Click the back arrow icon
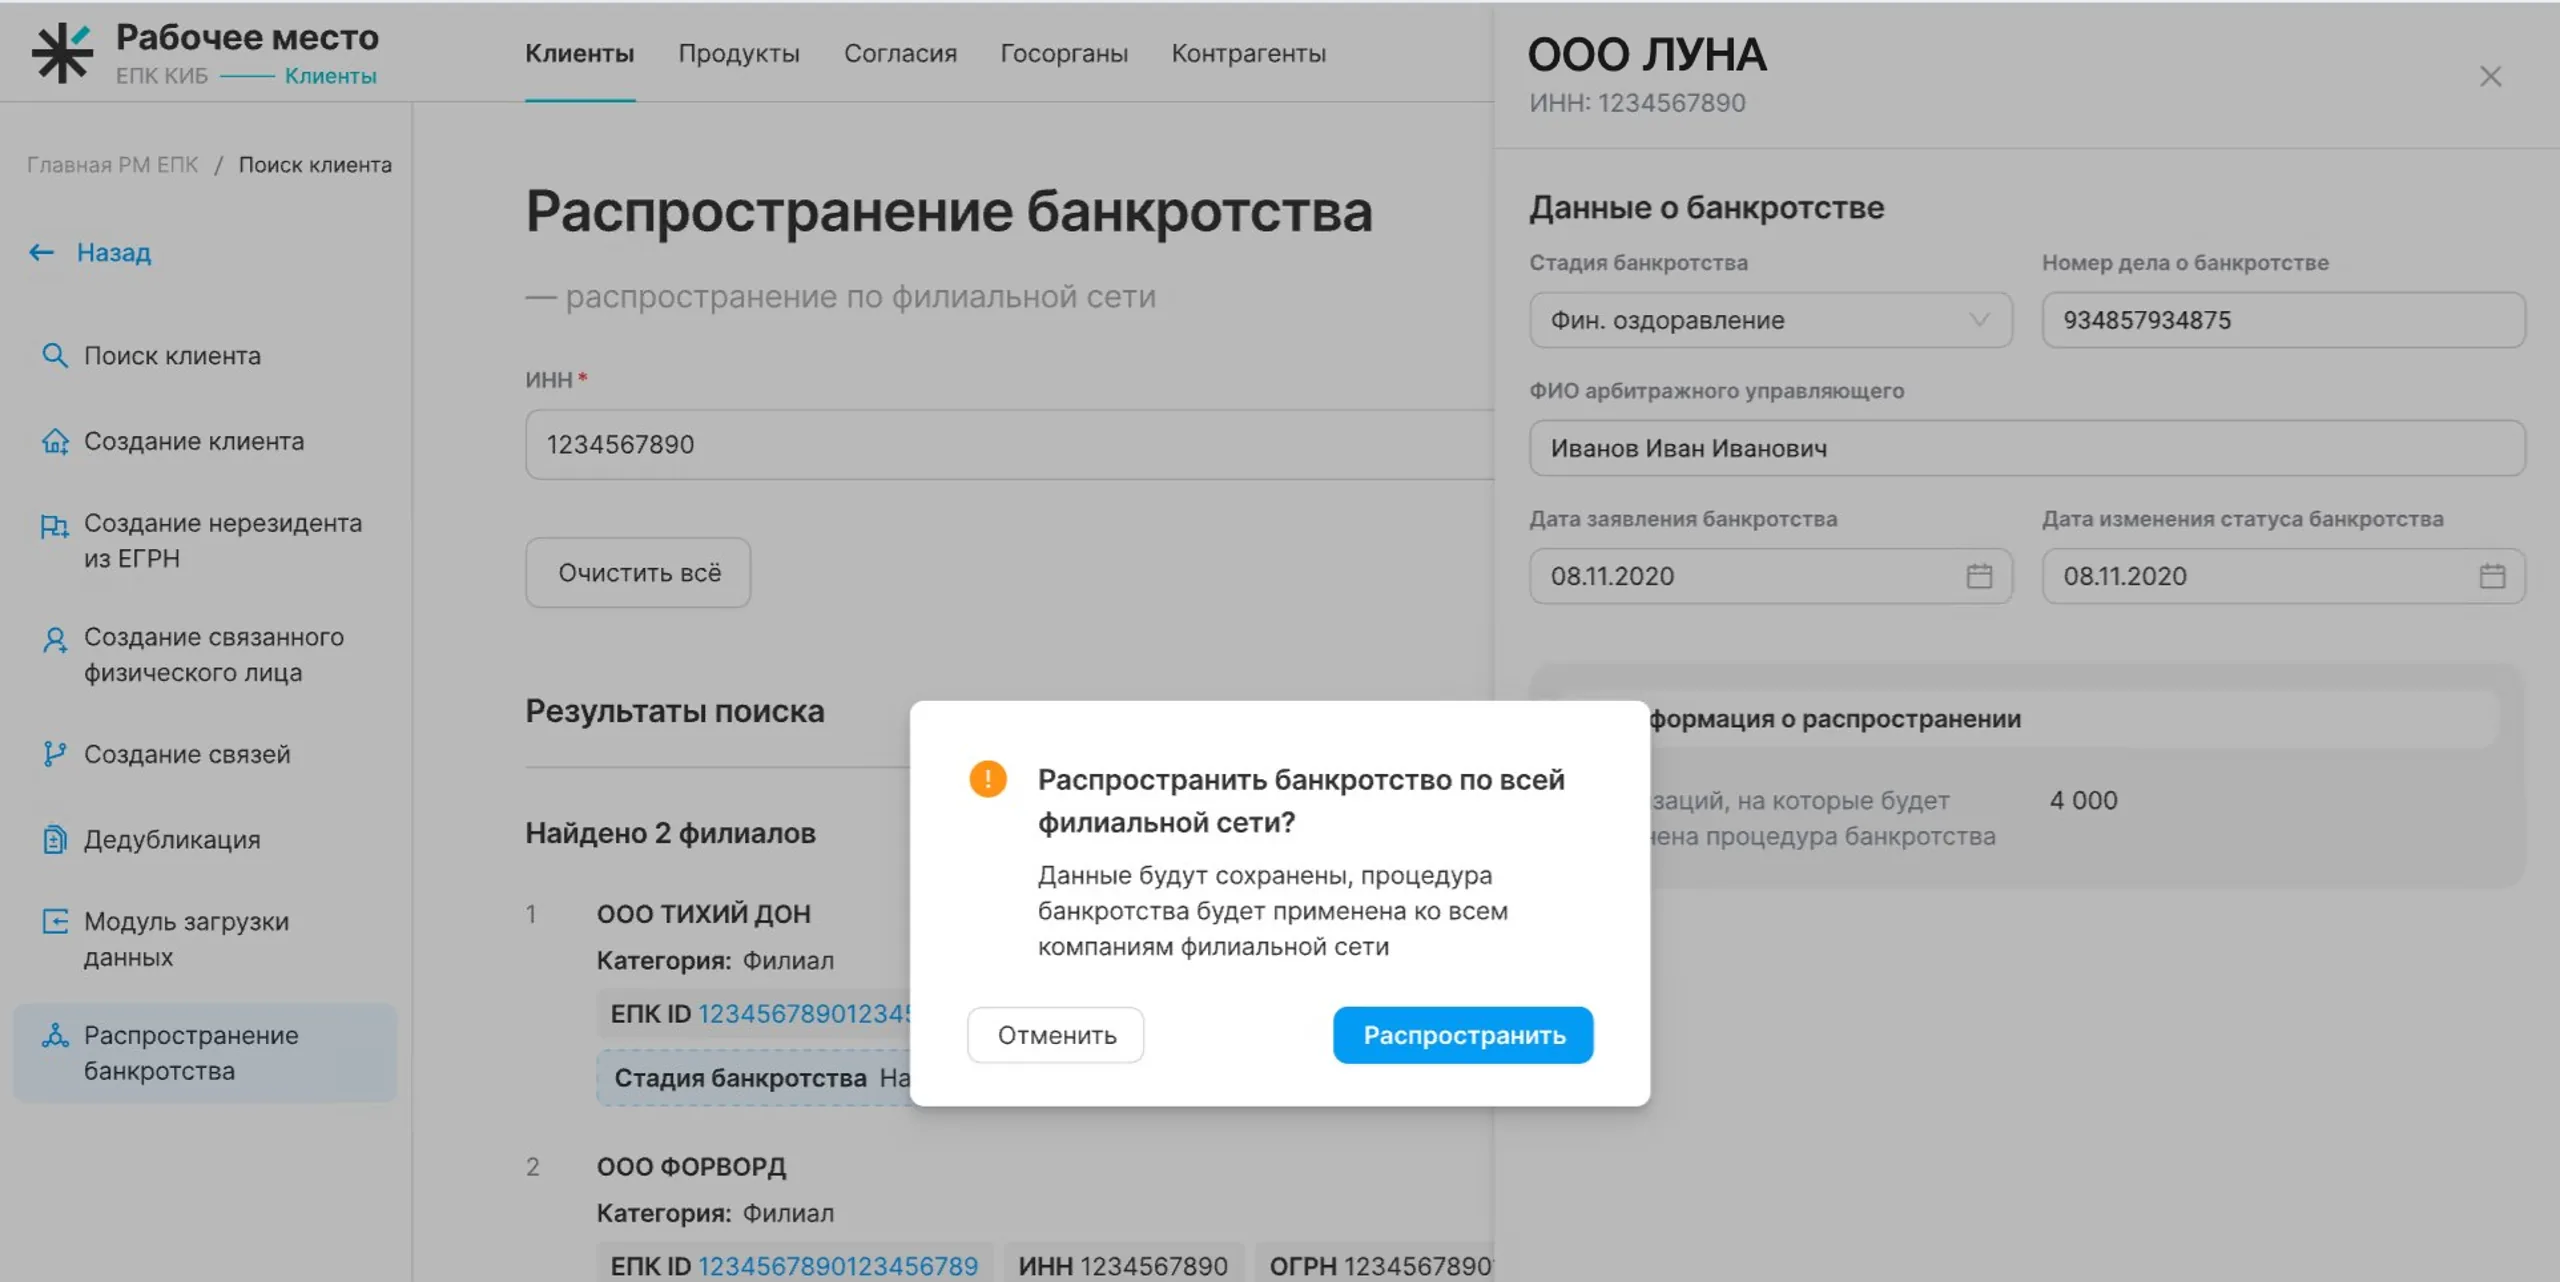Screen dimensions: 2560x1282 coord(41,252)
